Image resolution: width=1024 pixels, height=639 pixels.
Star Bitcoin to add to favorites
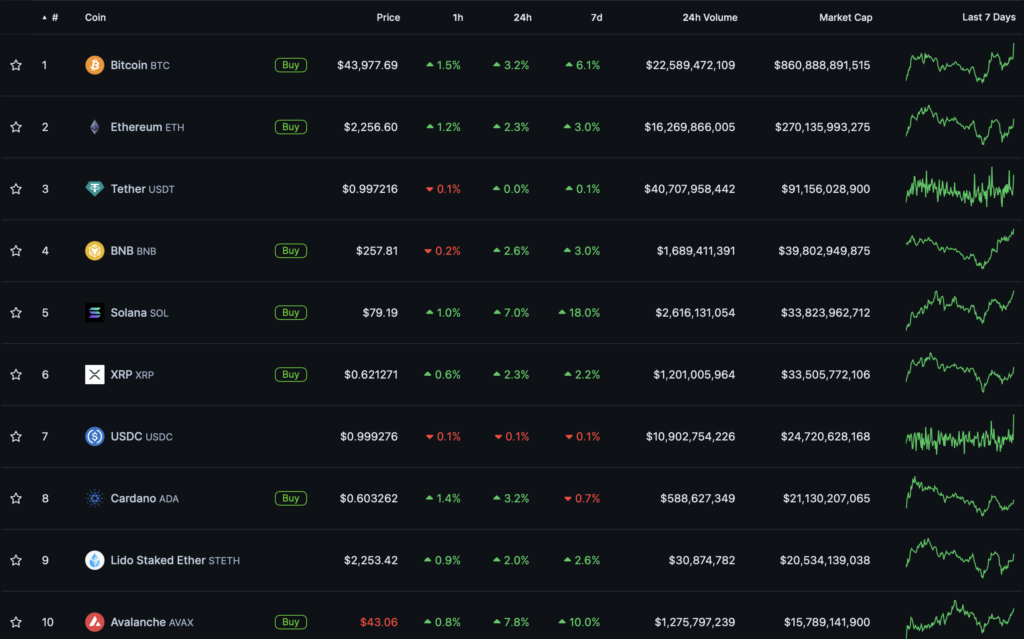click(x=16, y=65)
